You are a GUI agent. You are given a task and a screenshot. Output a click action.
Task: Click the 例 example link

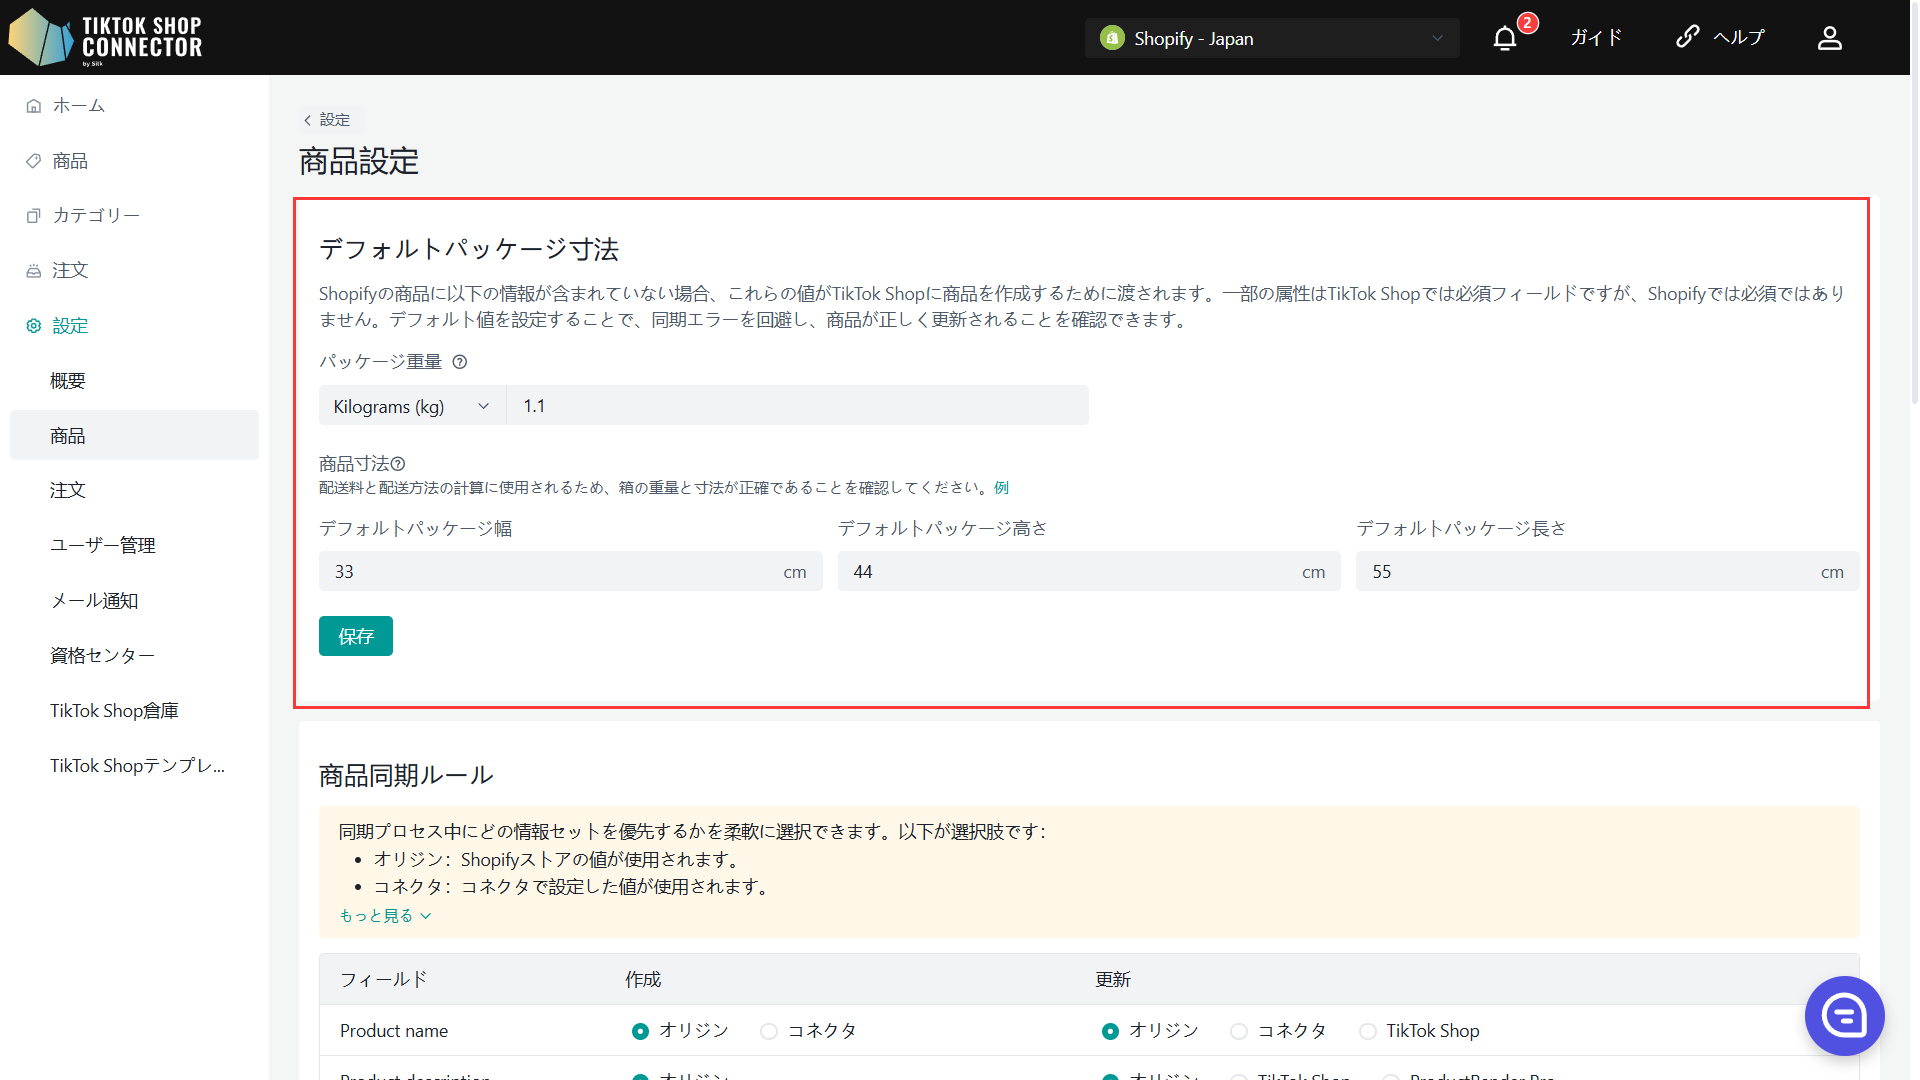1001,488
